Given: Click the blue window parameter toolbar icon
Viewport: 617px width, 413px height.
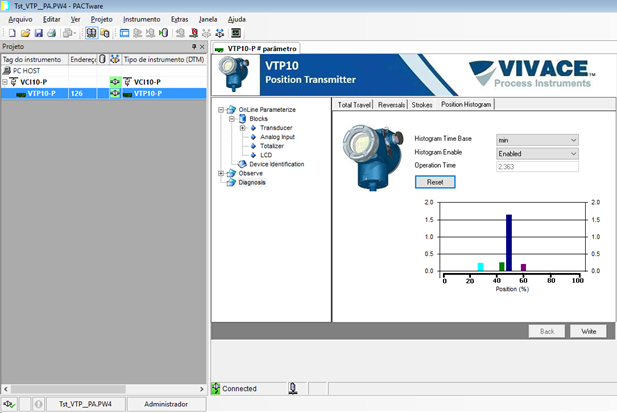Looking at the screenshot, I should [124, 33].
